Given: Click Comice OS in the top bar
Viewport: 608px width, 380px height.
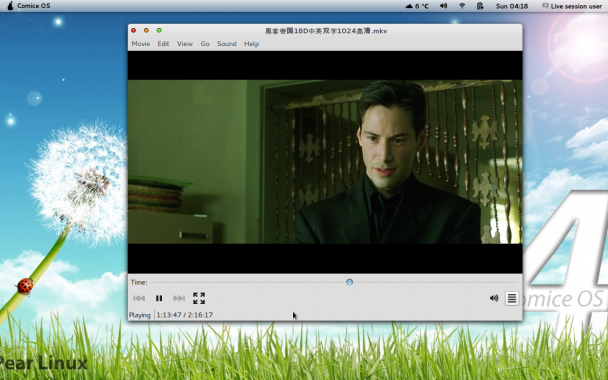Looking at the screenshot, I should tap(34, 6).
